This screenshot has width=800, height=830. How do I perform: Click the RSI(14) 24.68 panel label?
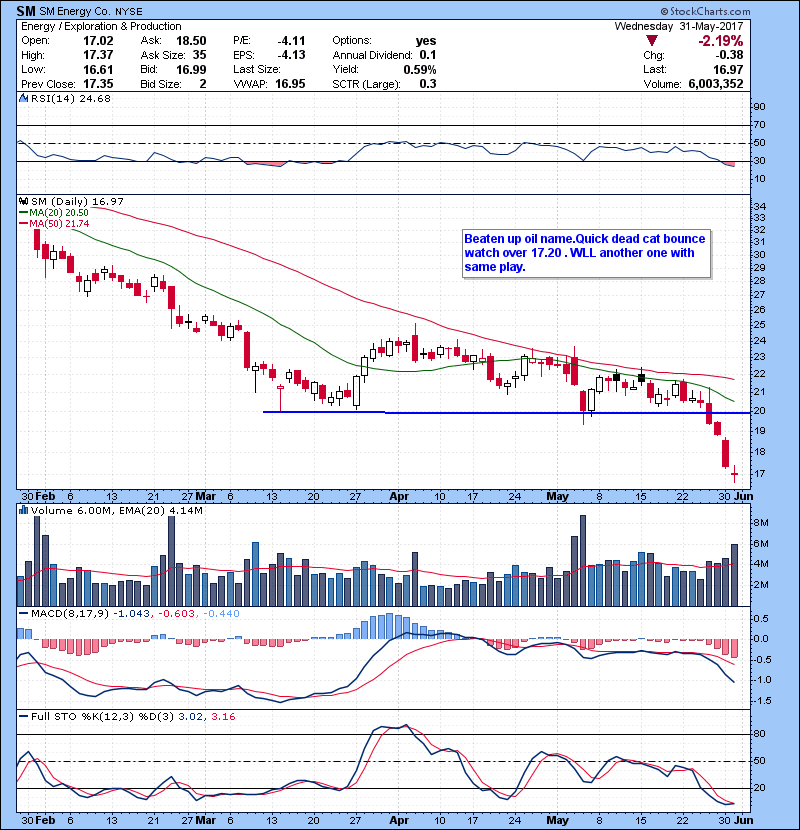71,98
